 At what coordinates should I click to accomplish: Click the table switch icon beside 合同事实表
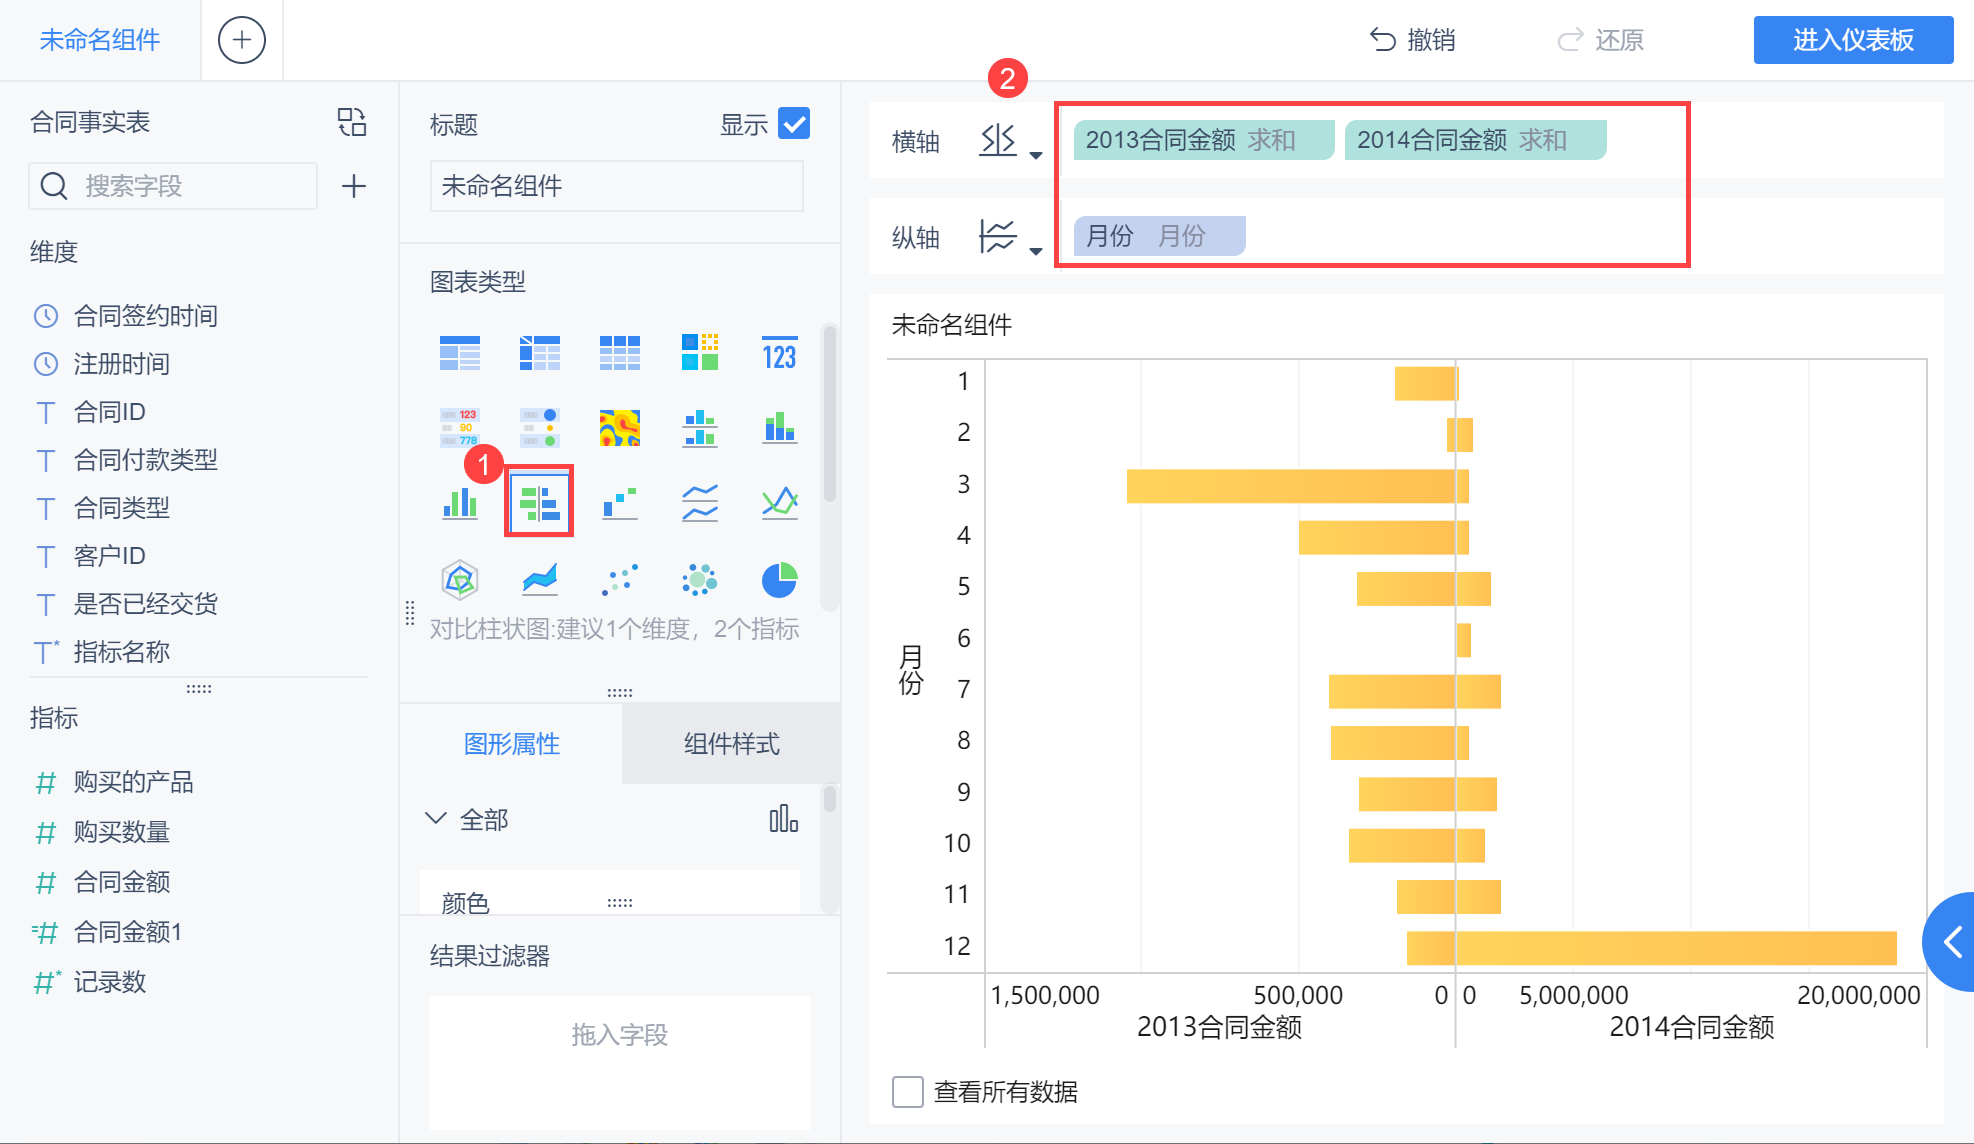coord(352,122)
